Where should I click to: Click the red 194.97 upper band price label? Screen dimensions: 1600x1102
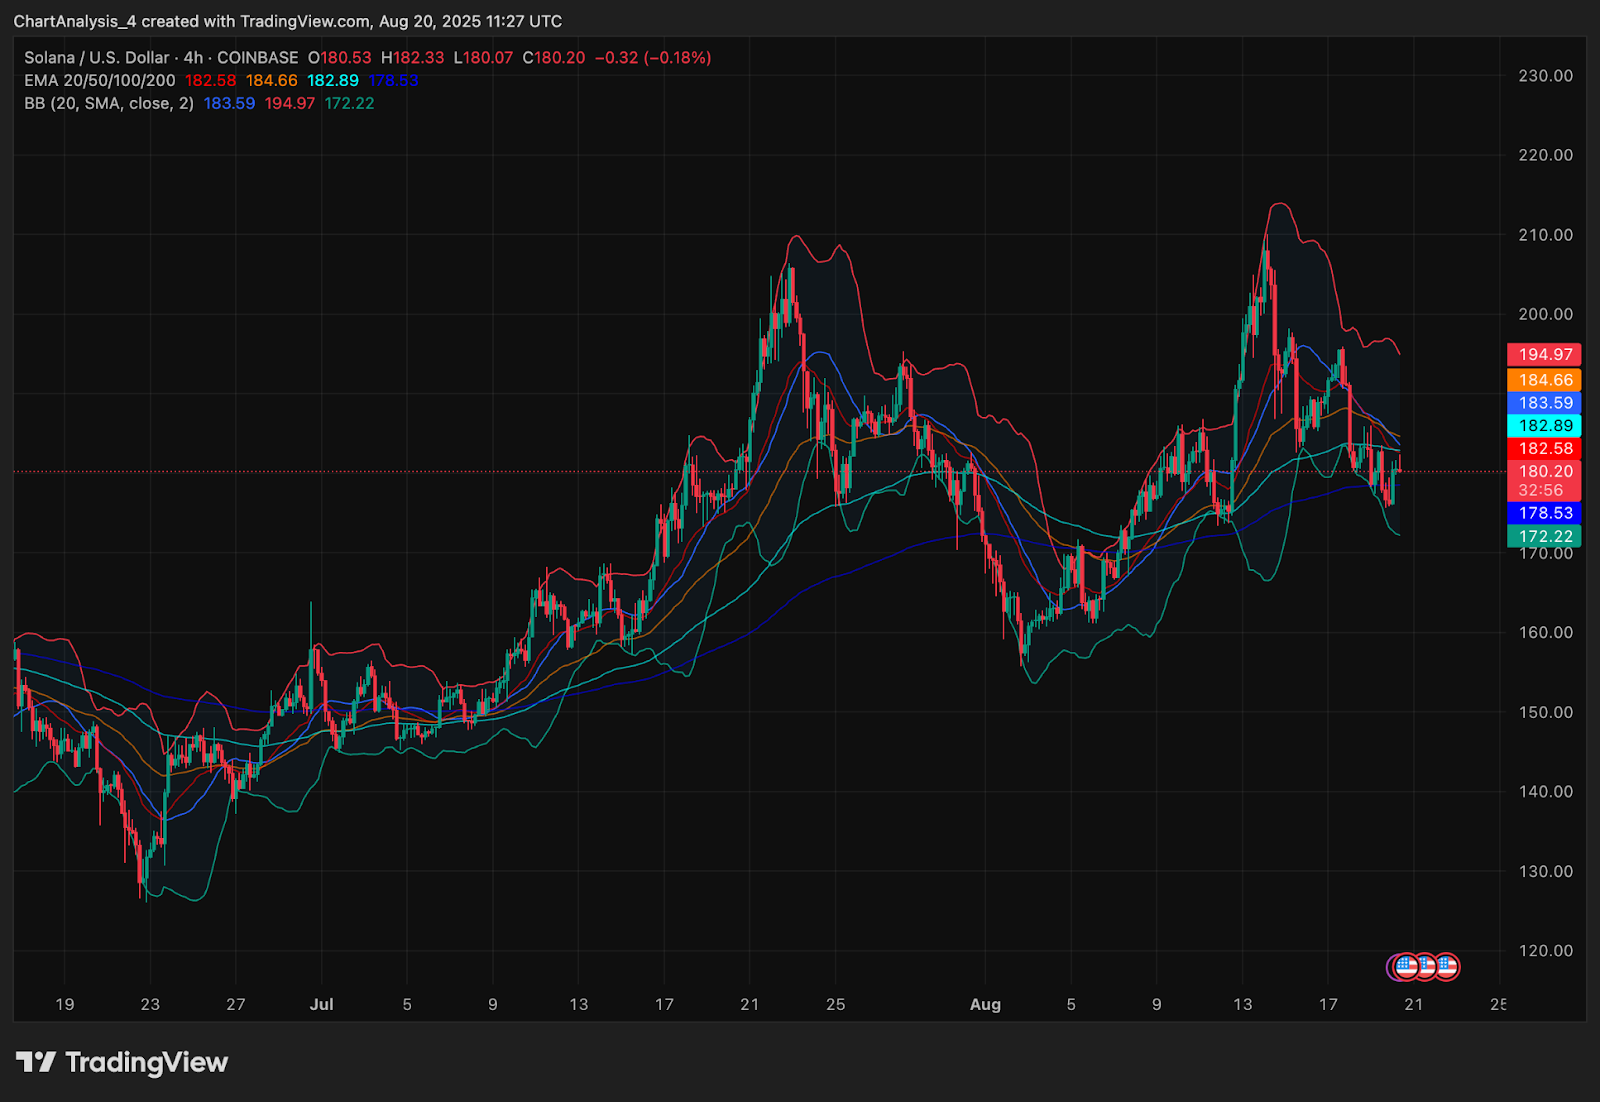pyautogui.click(x=1544, y=355)
